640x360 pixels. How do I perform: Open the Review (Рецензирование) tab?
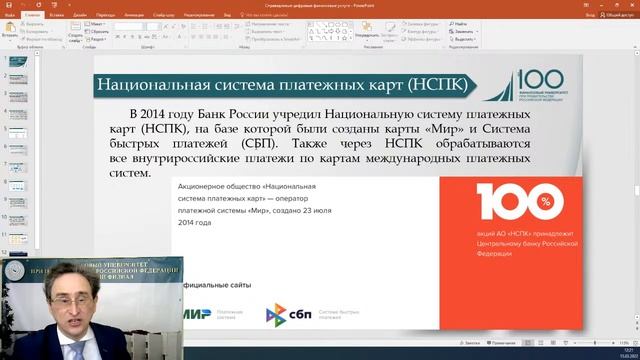point(199,15)
